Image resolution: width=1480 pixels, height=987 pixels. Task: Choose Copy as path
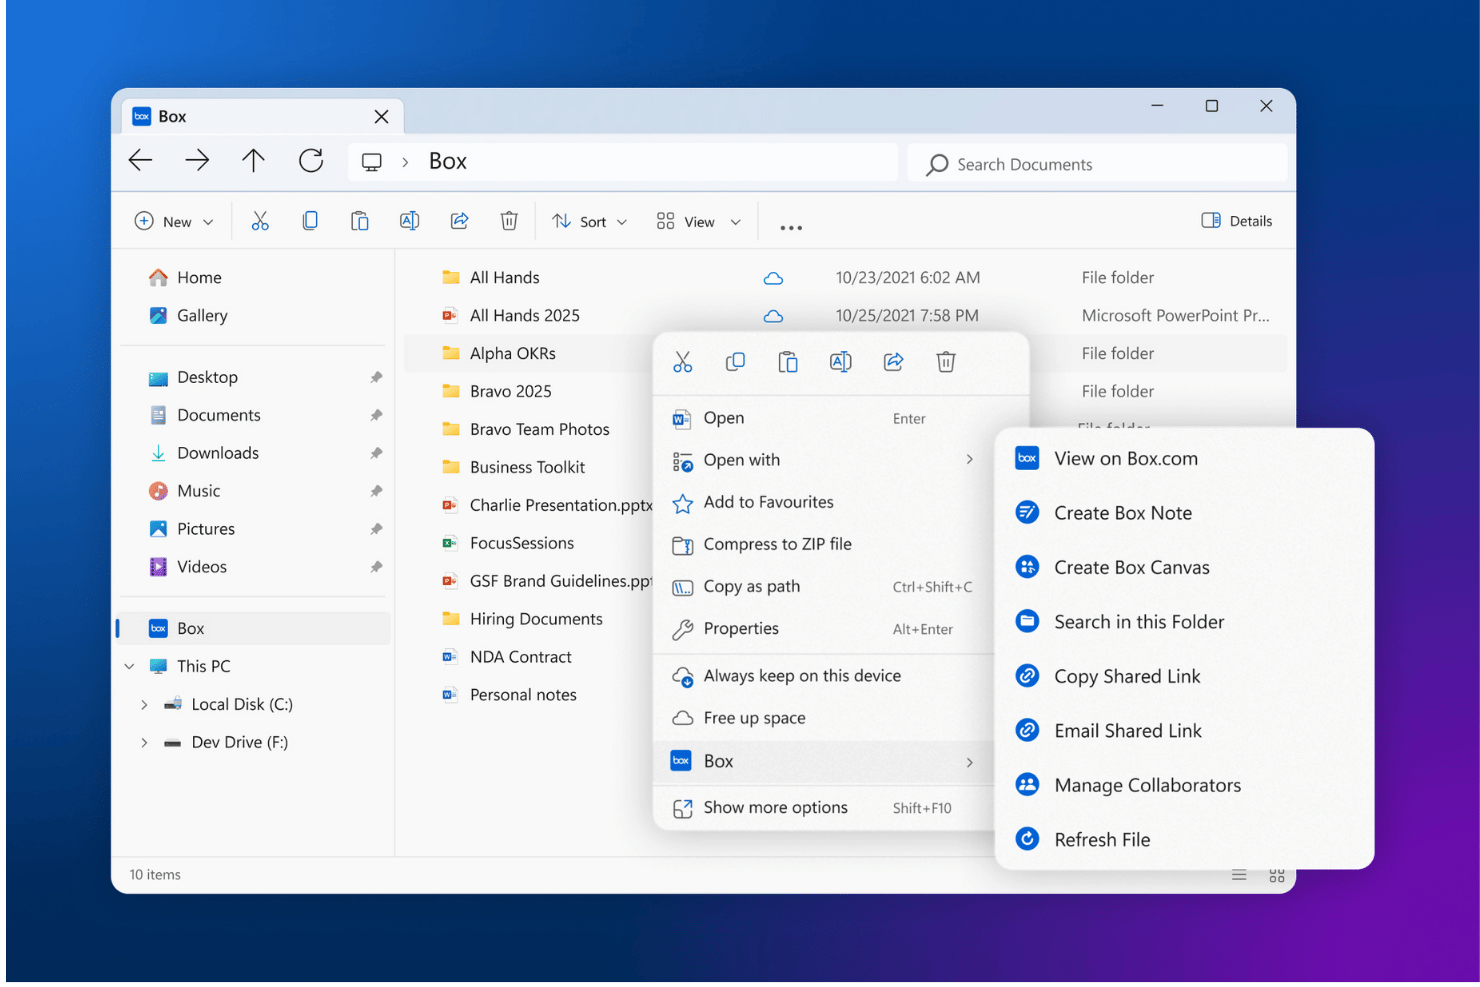click(x=825, y=586)
